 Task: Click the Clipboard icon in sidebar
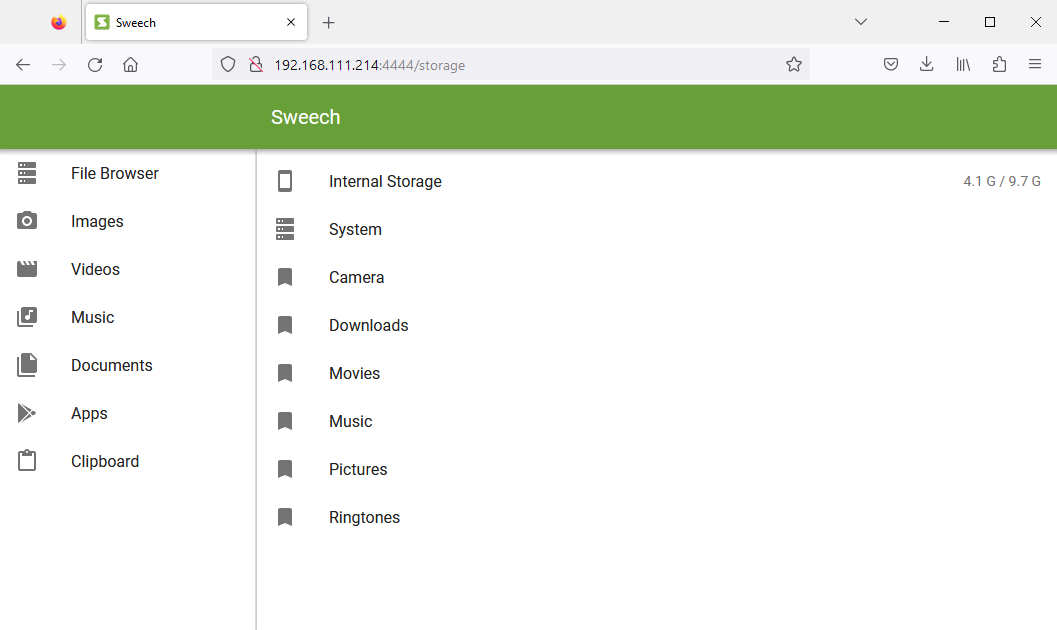point(27,460)
